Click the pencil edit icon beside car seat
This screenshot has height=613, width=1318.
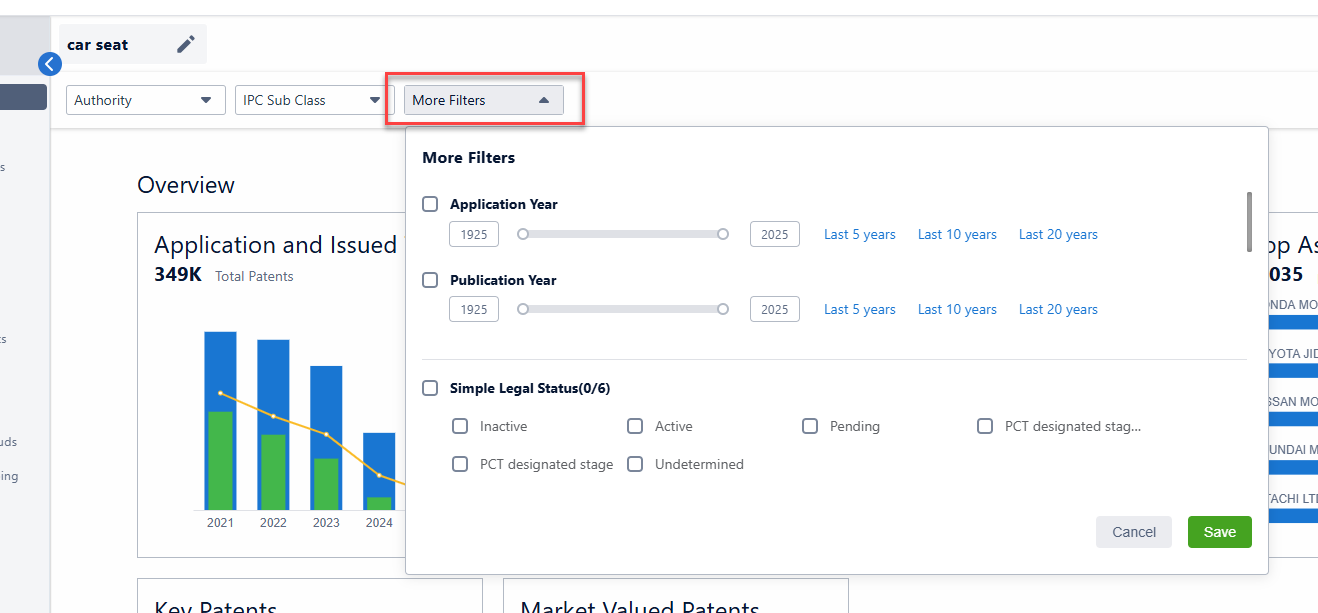186,44
